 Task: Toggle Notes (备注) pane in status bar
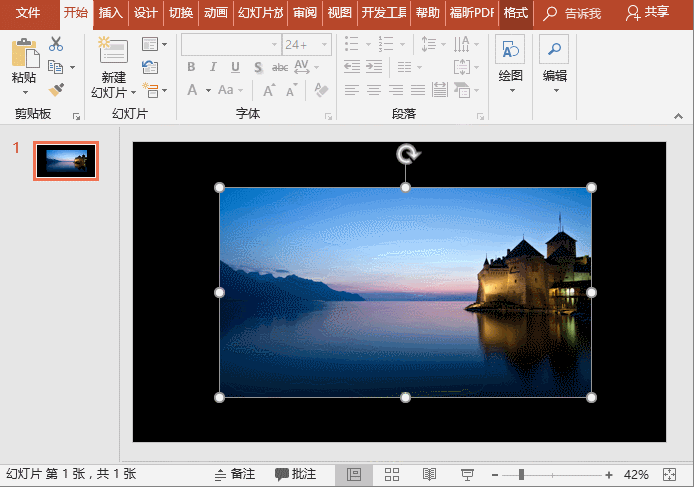pyautogui.click(x=235, y=474)
